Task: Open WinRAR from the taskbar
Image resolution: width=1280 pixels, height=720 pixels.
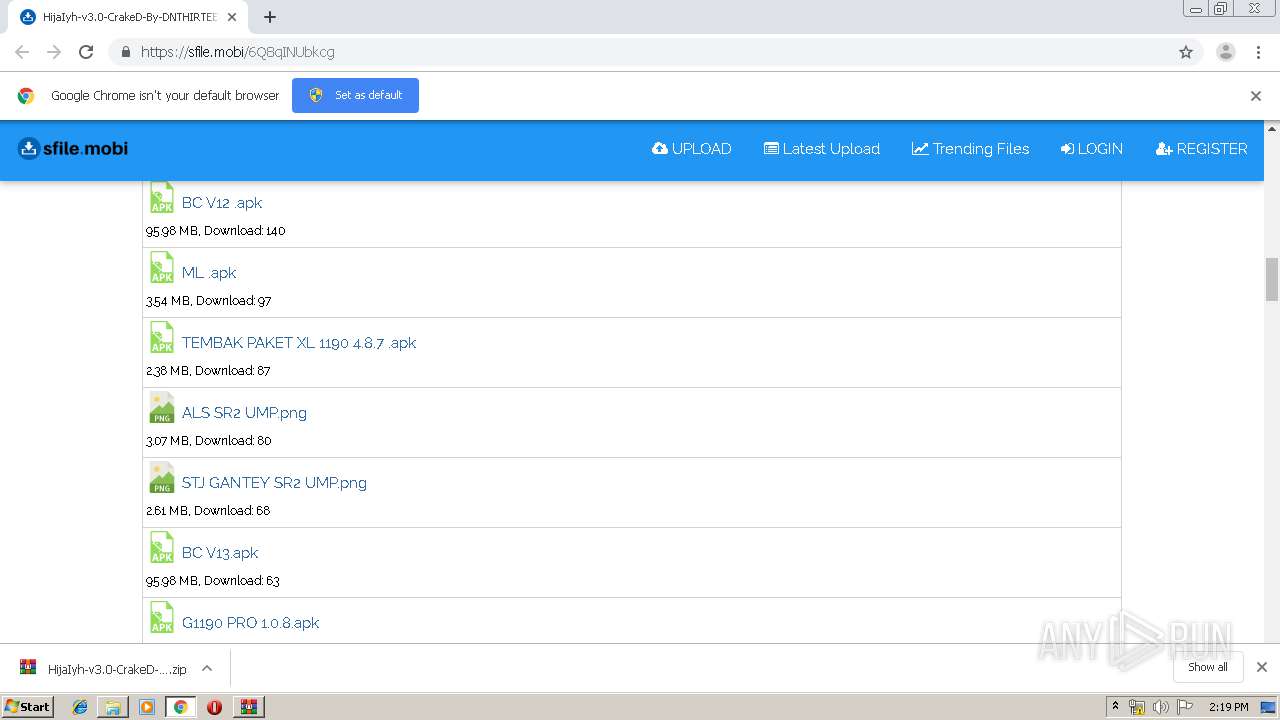Action: pos(248,707)
